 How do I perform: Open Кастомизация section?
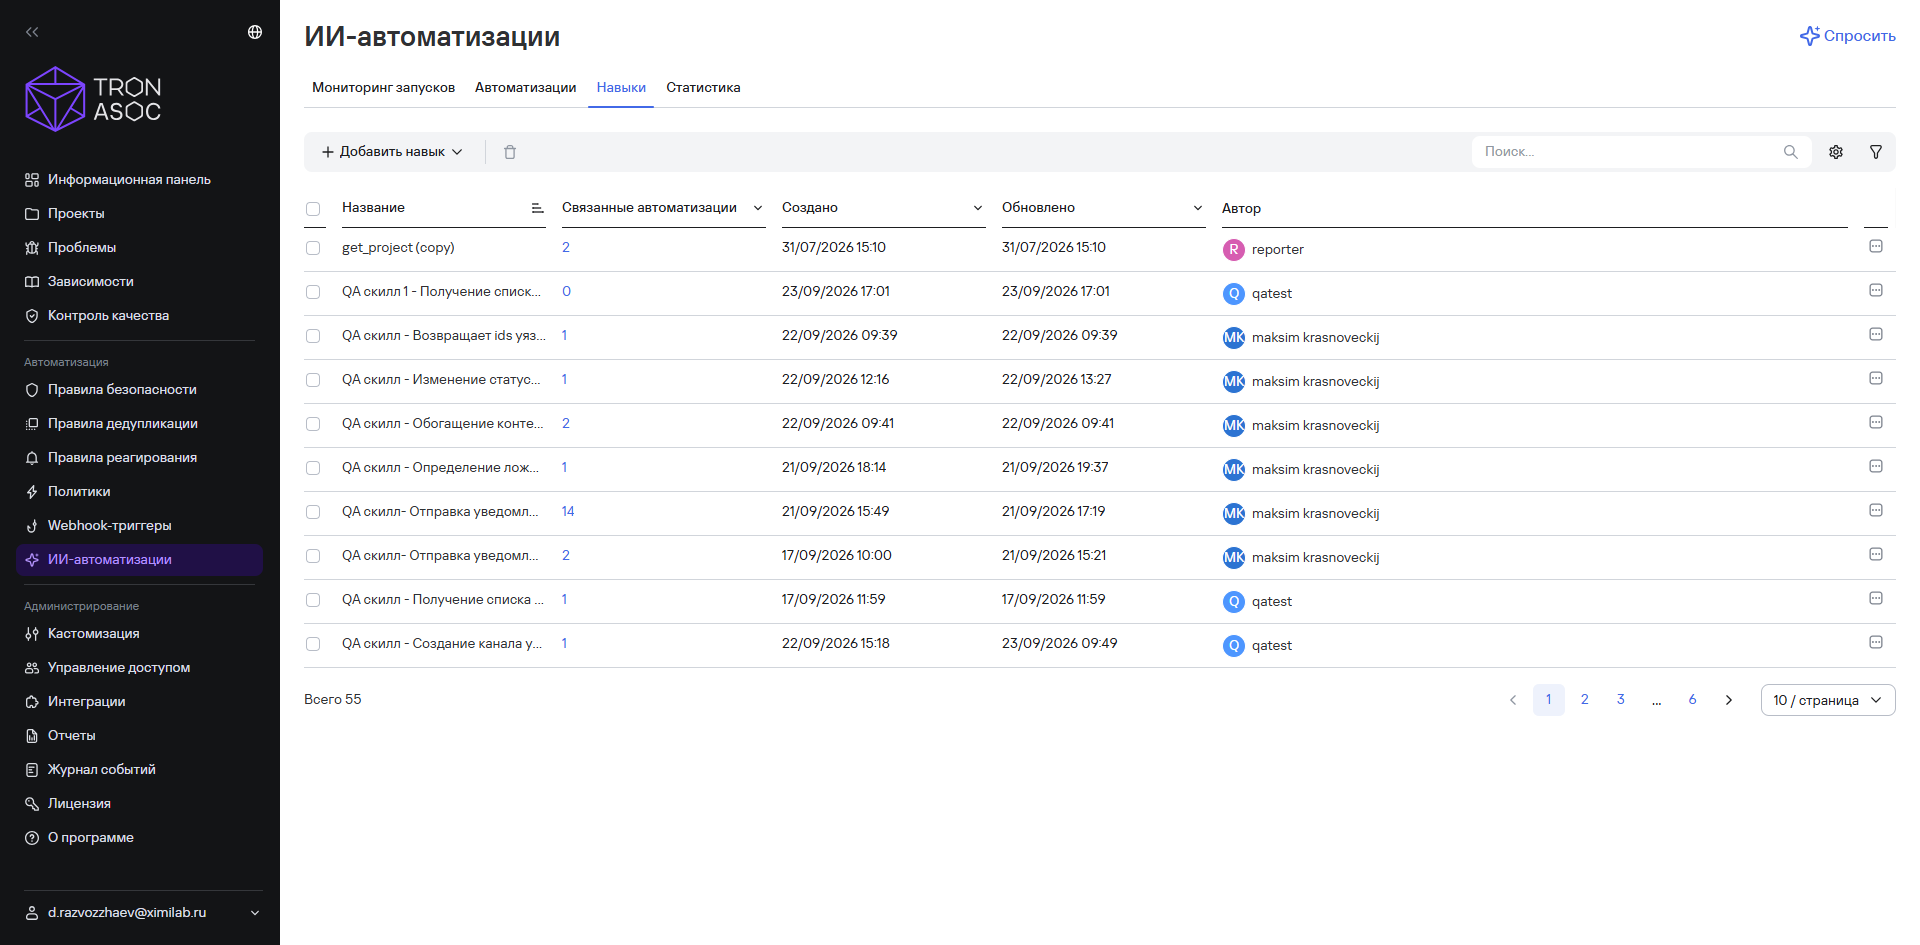click(x=94, y=634)
